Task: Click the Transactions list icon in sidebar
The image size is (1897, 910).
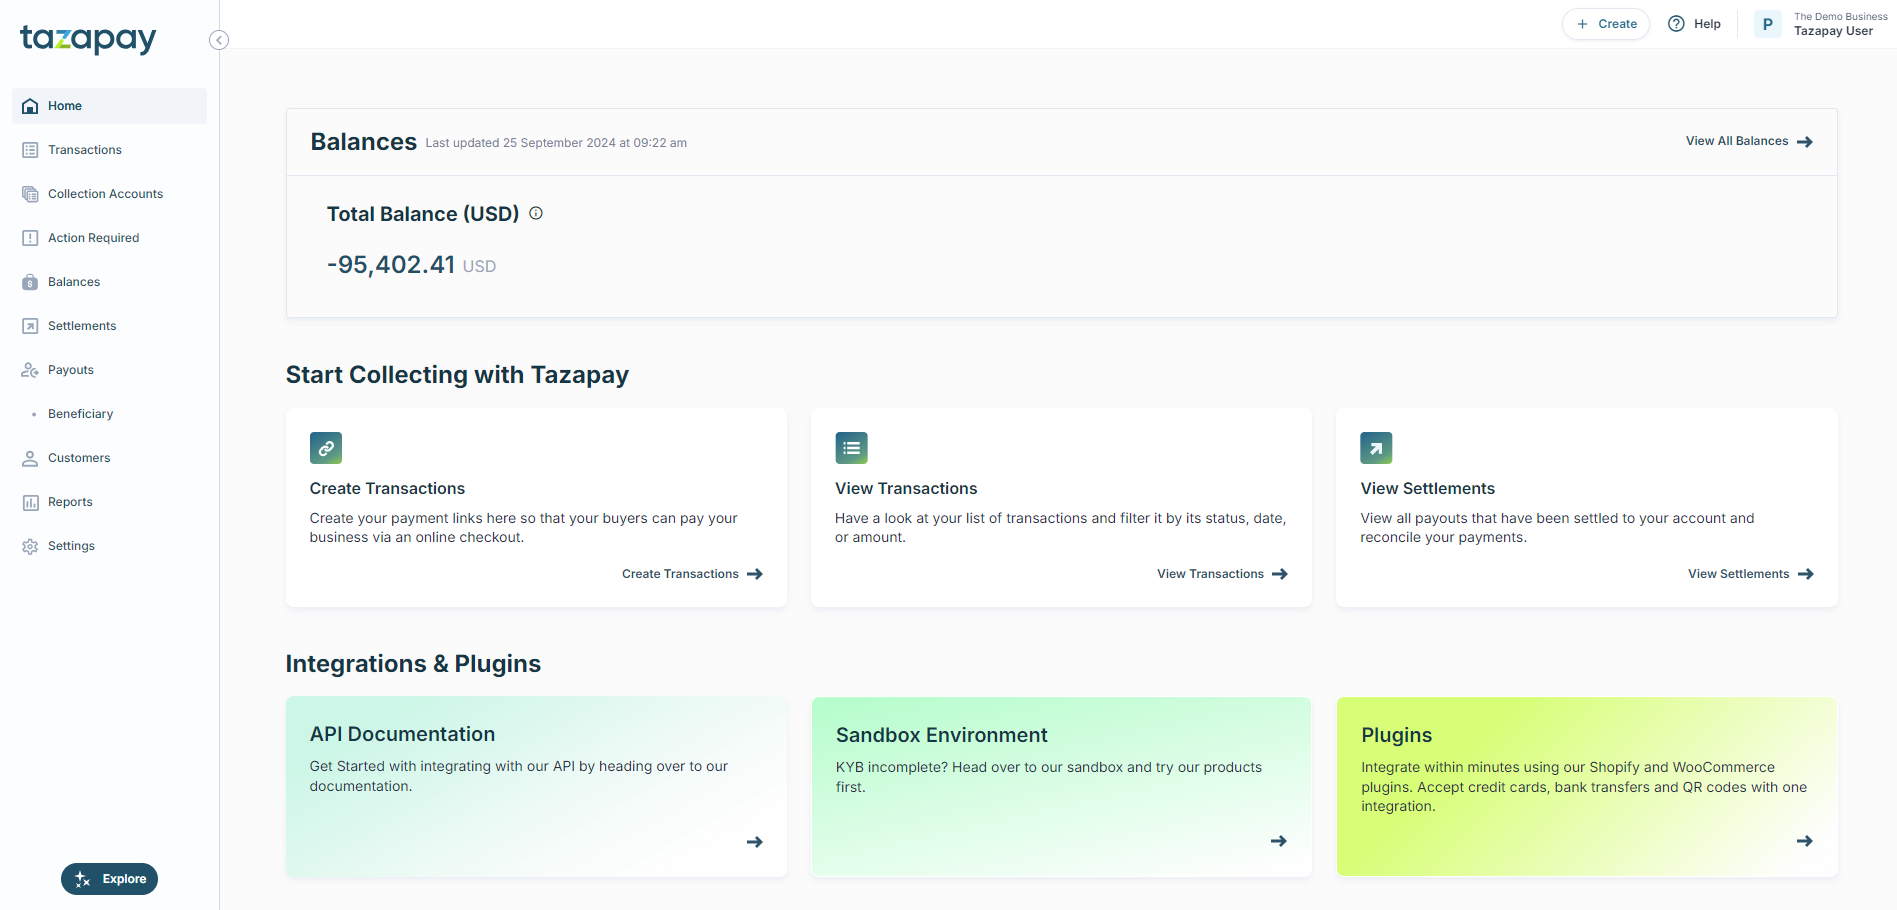Action: tap(30, 150)
